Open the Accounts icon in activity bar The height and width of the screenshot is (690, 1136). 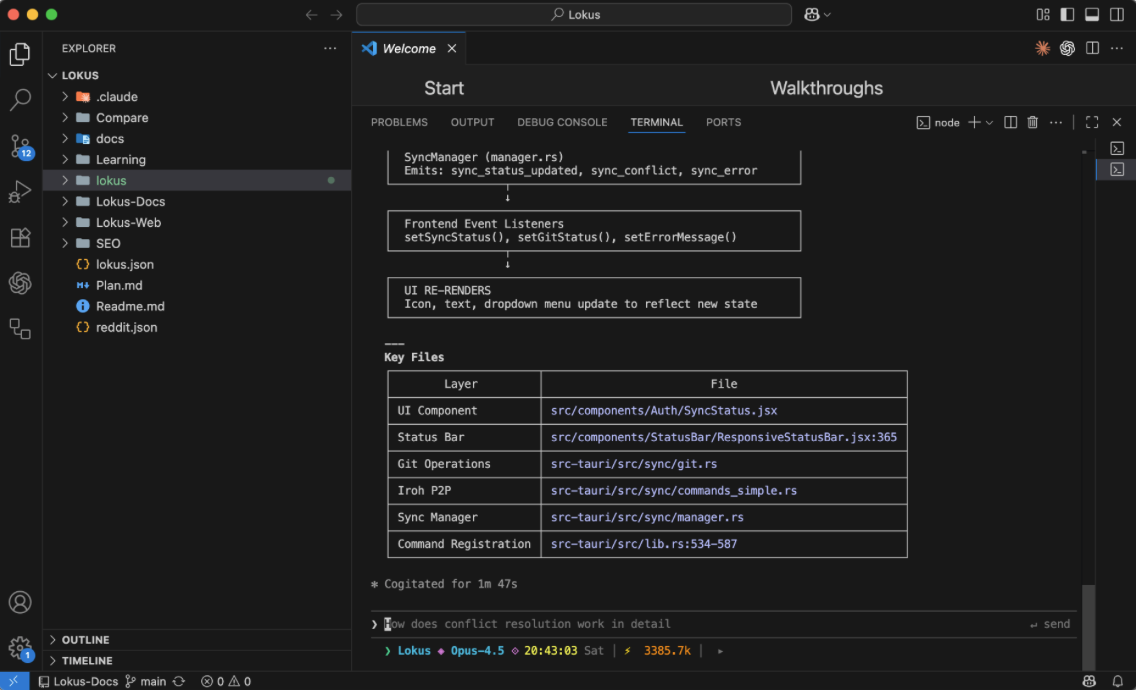click(20, 603)
